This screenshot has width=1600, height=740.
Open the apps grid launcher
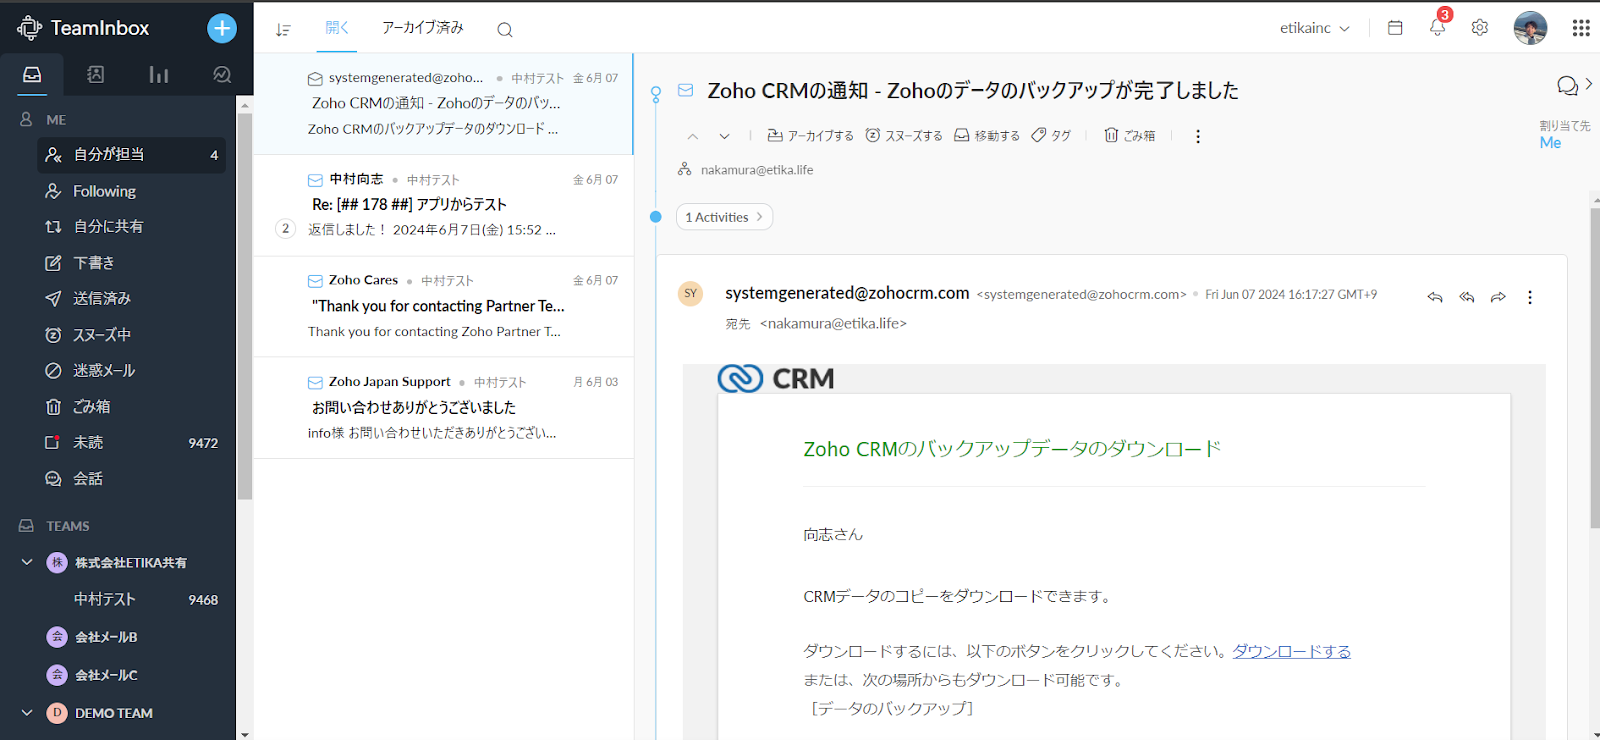(x=1581, y=28)
